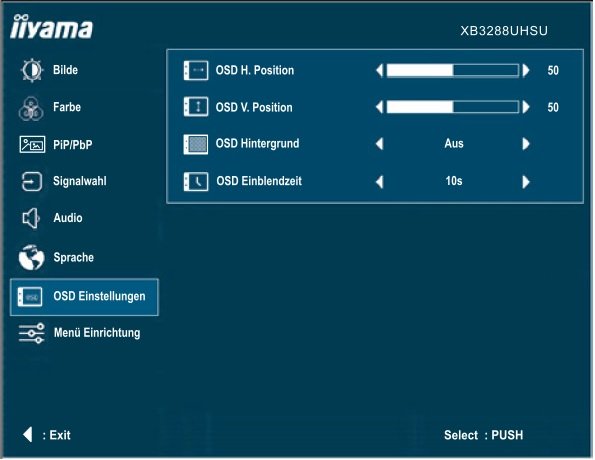595x460 pixels.
Task: Click the OSD Hintergrund pattern icon
Action: (196, 144)
